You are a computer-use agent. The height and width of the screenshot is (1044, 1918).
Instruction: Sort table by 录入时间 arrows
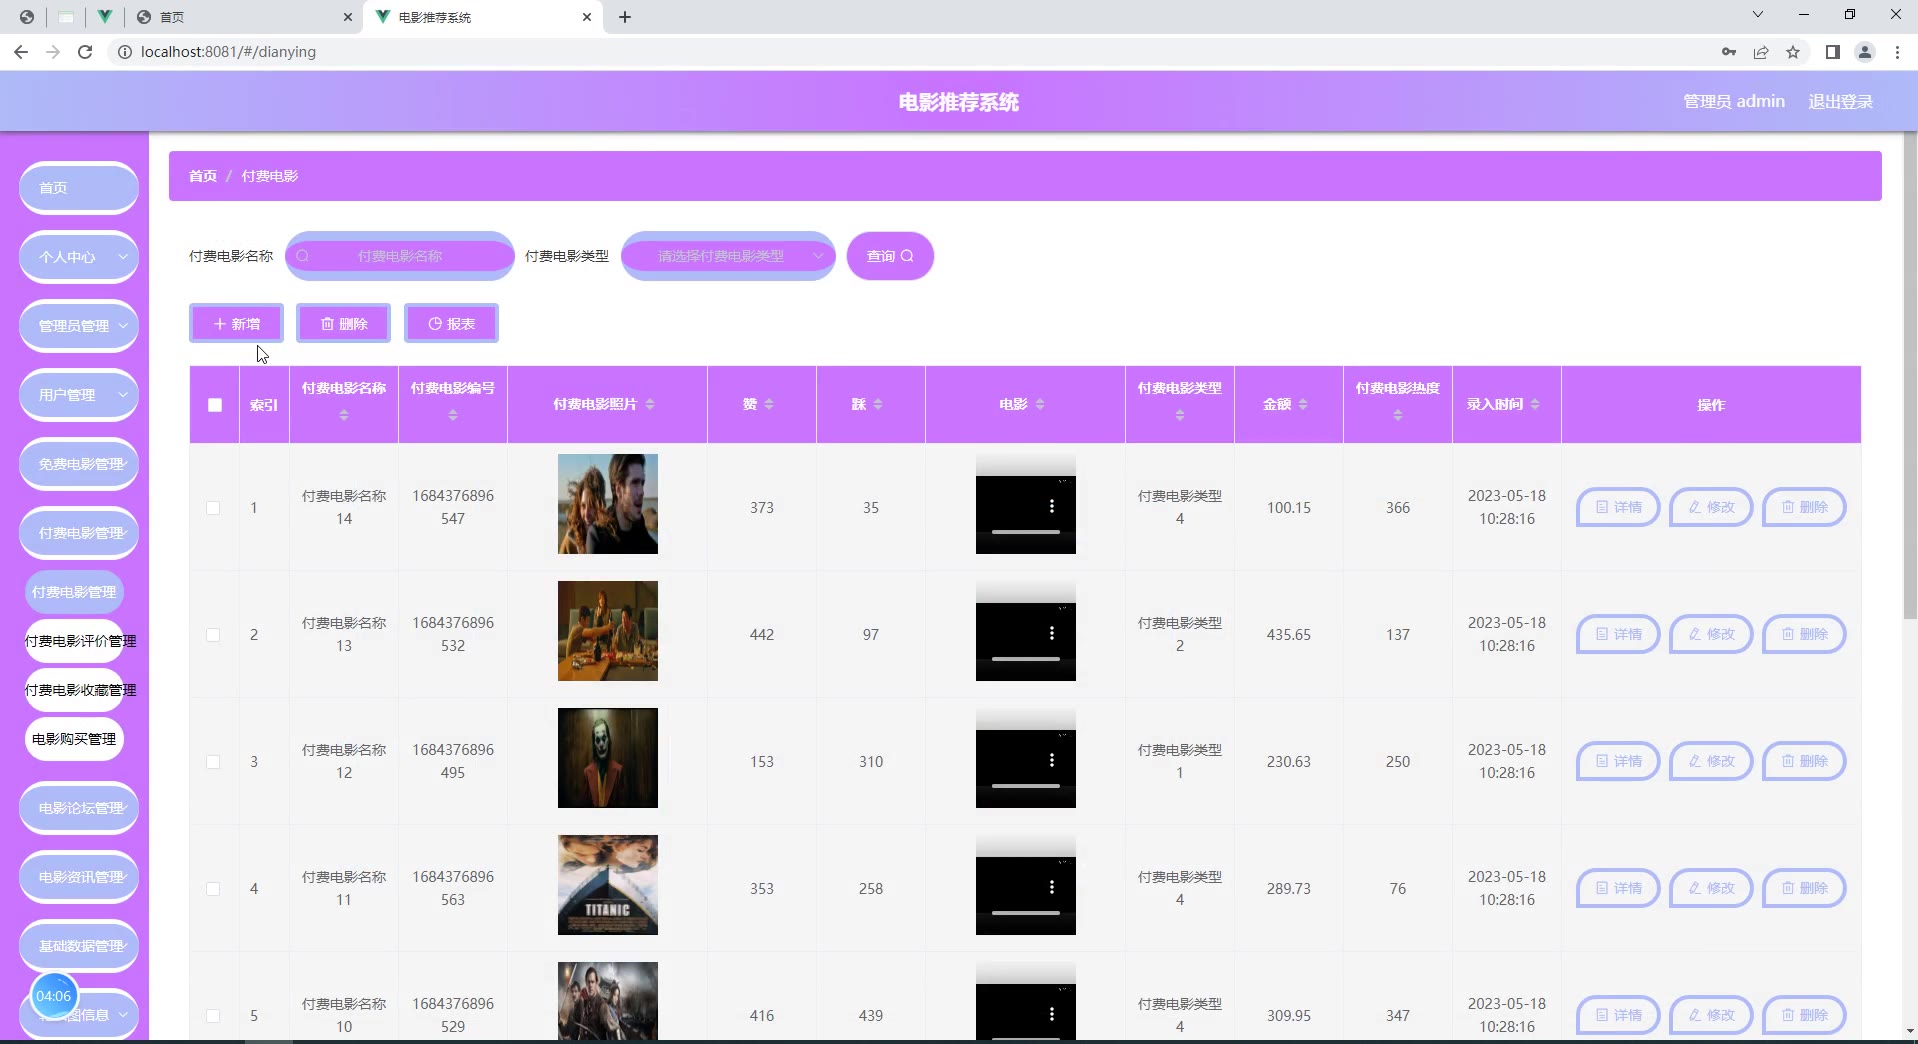click(x=1535, y=404)
